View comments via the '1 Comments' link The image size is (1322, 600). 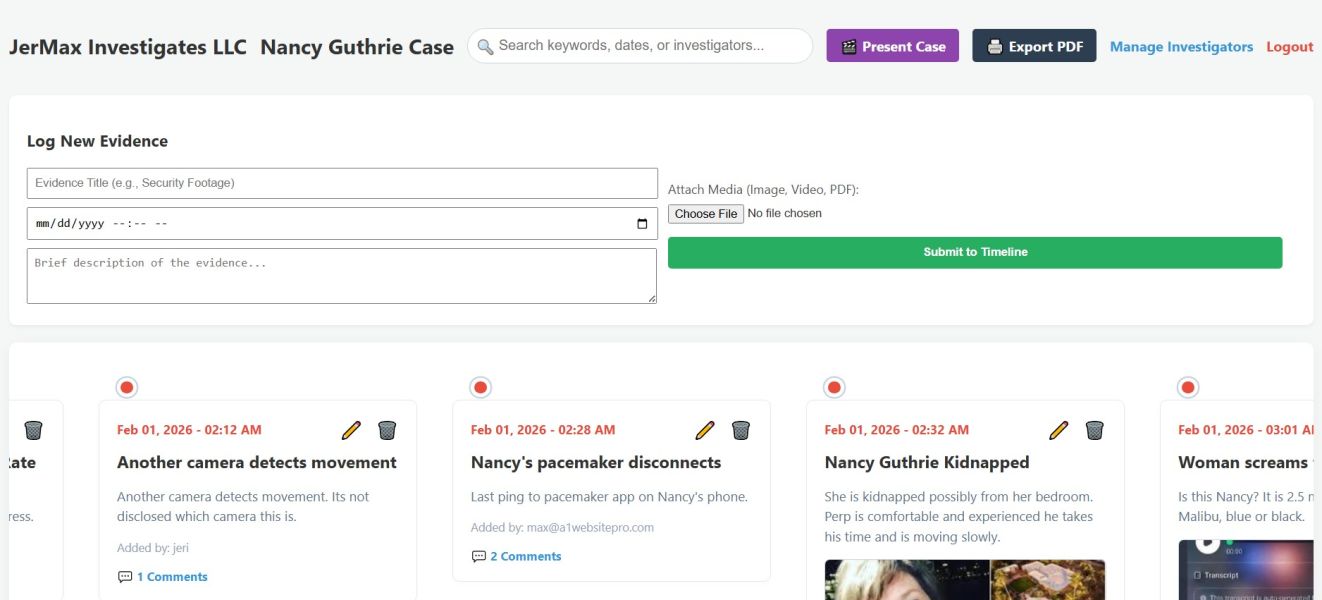(170, 576)
